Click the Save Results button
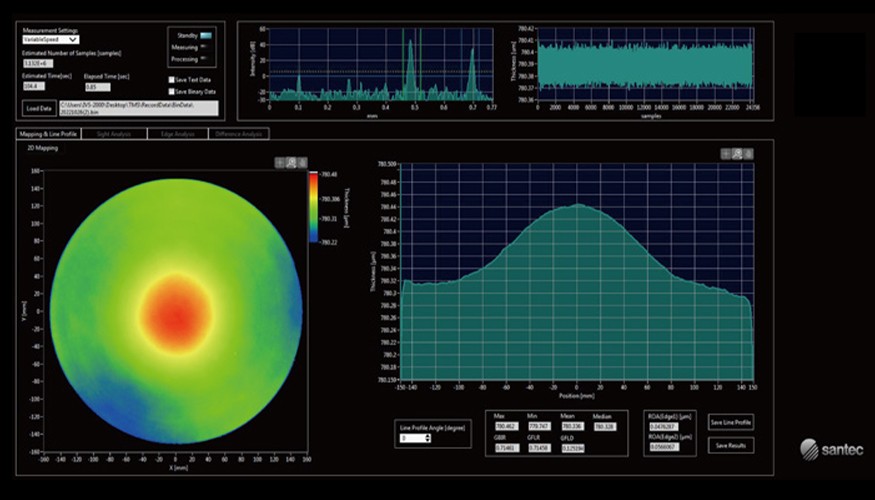875x500 pixels. coord(731,445)
